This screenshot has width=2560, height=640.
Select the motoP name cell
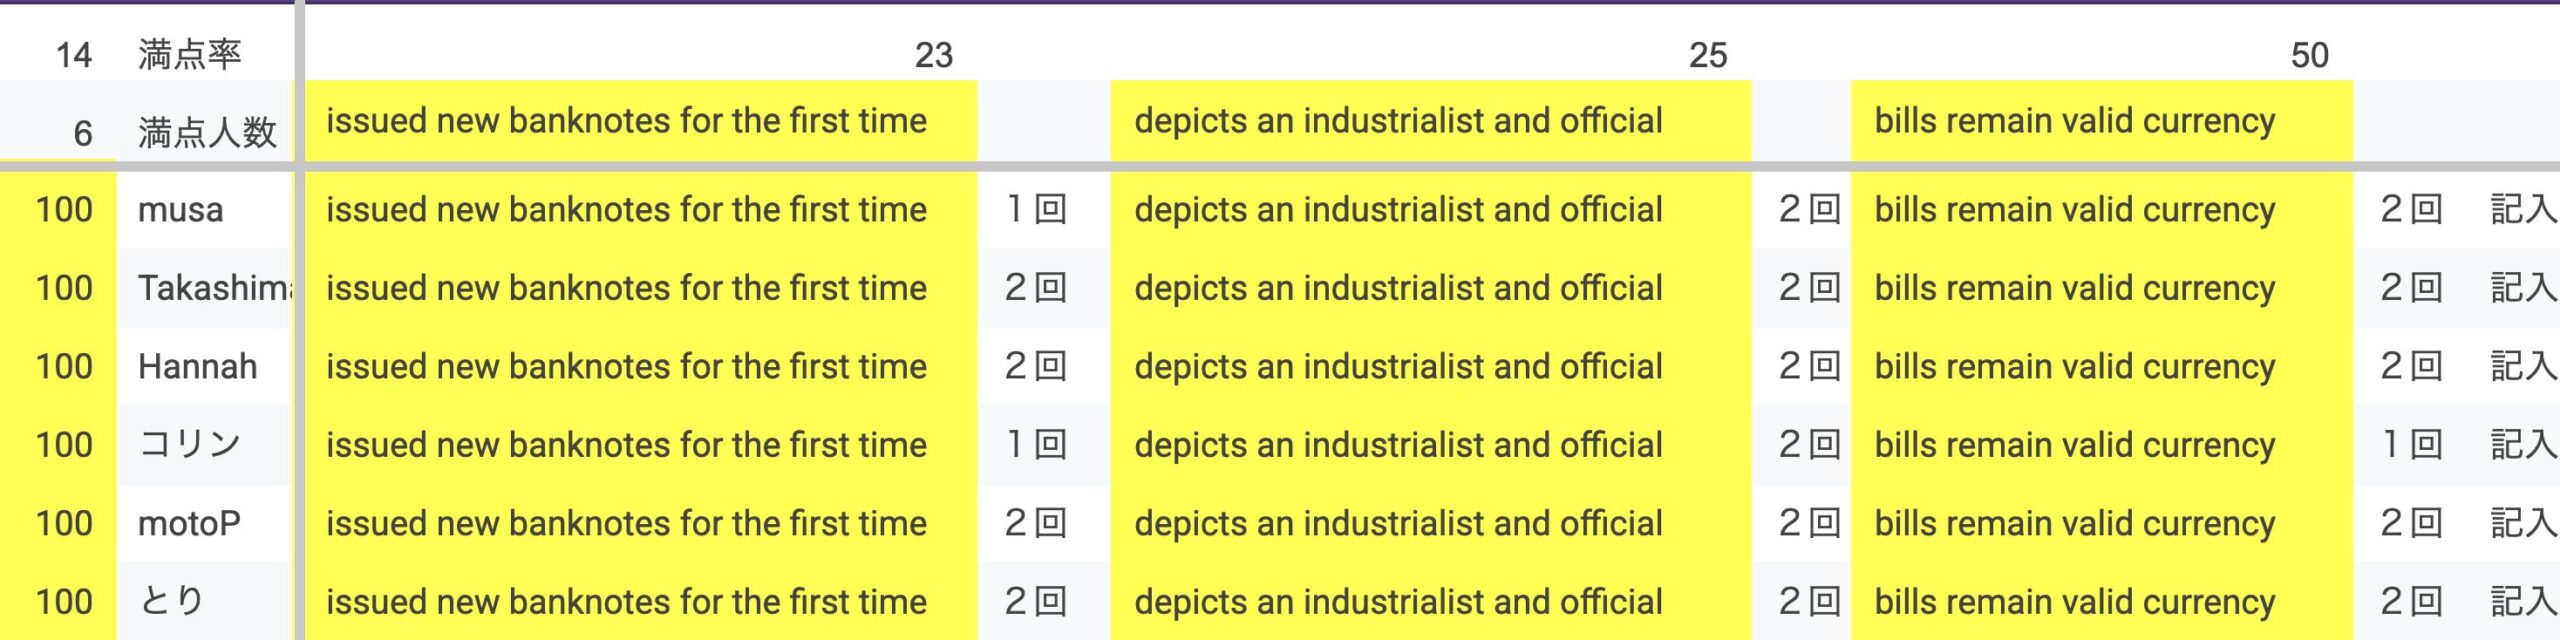pos(190,523)
